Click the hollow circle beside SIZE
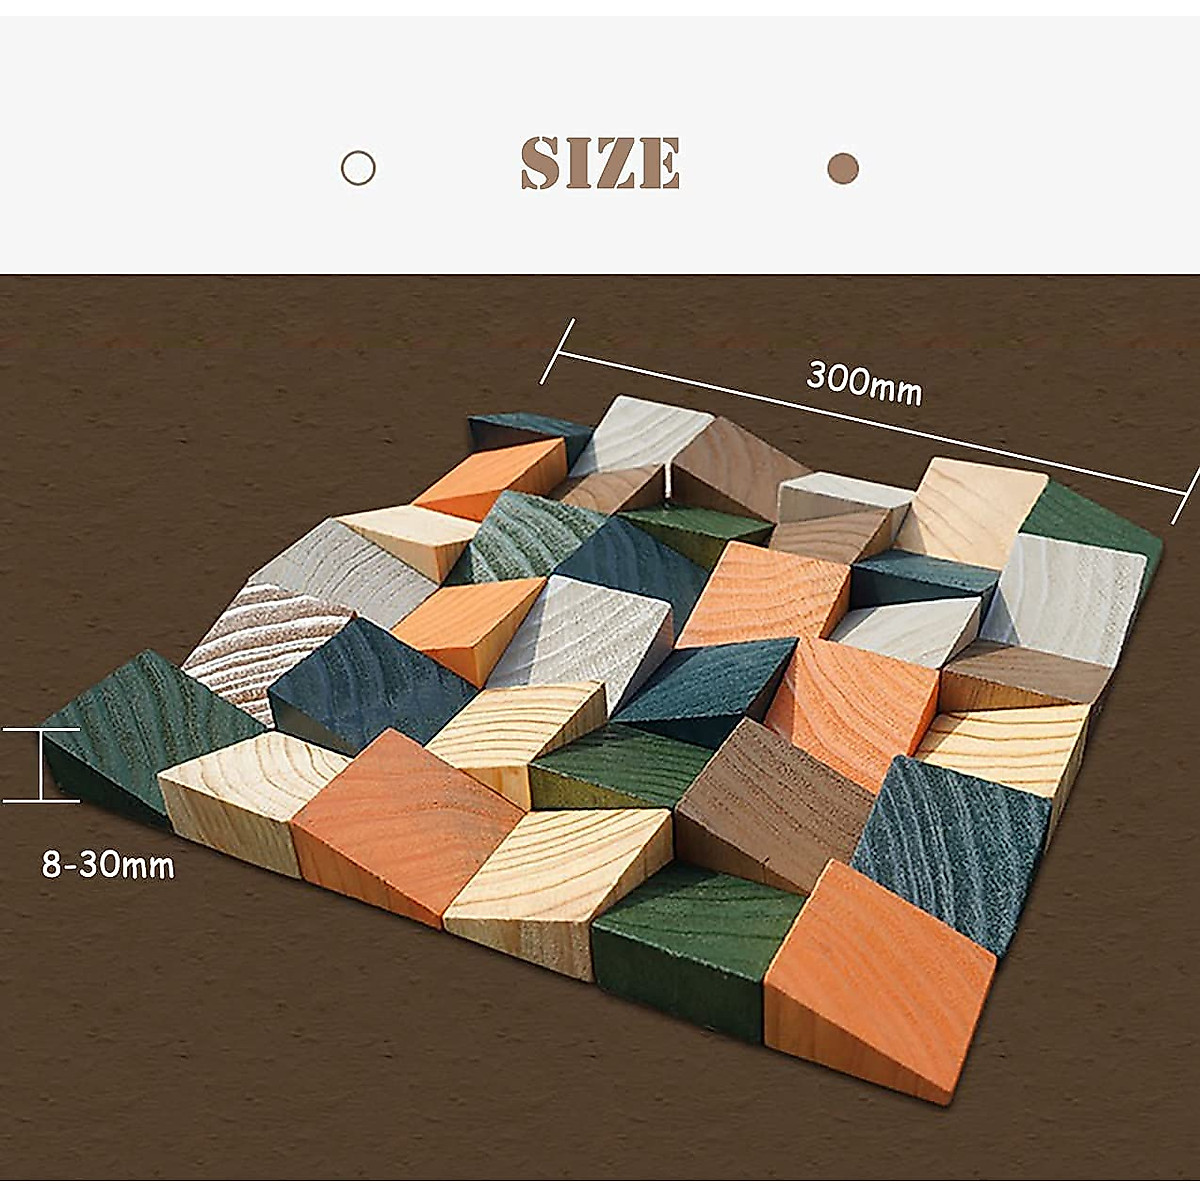The width and height of the screenshot is (1200, 1200). tap(358, 168)
